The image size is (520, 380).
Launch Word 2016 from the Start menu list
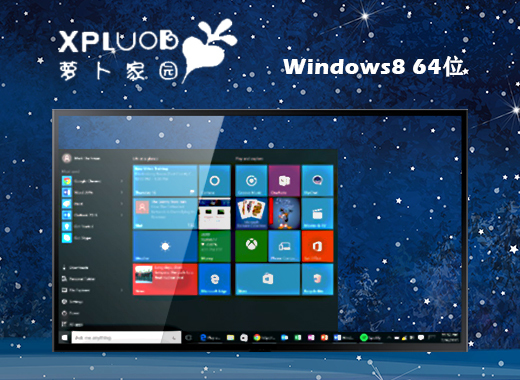[78, 192]
